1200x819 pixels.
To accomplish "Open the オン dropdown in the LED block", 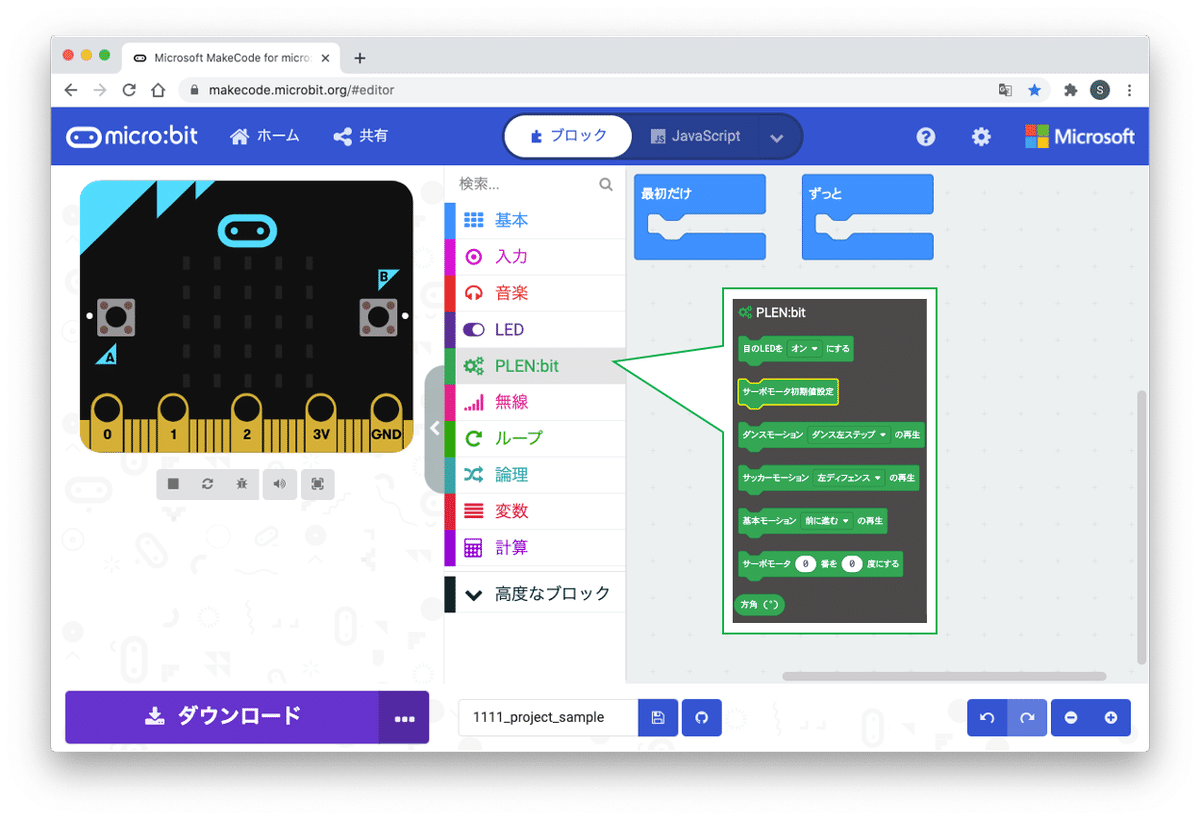I will [804, 349].
